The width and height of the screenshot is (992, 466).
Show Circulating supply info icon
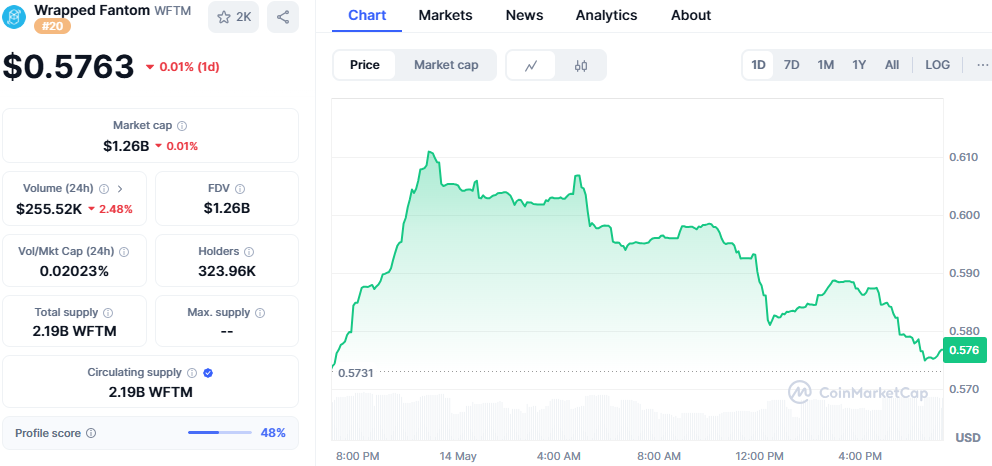point(192,373)
